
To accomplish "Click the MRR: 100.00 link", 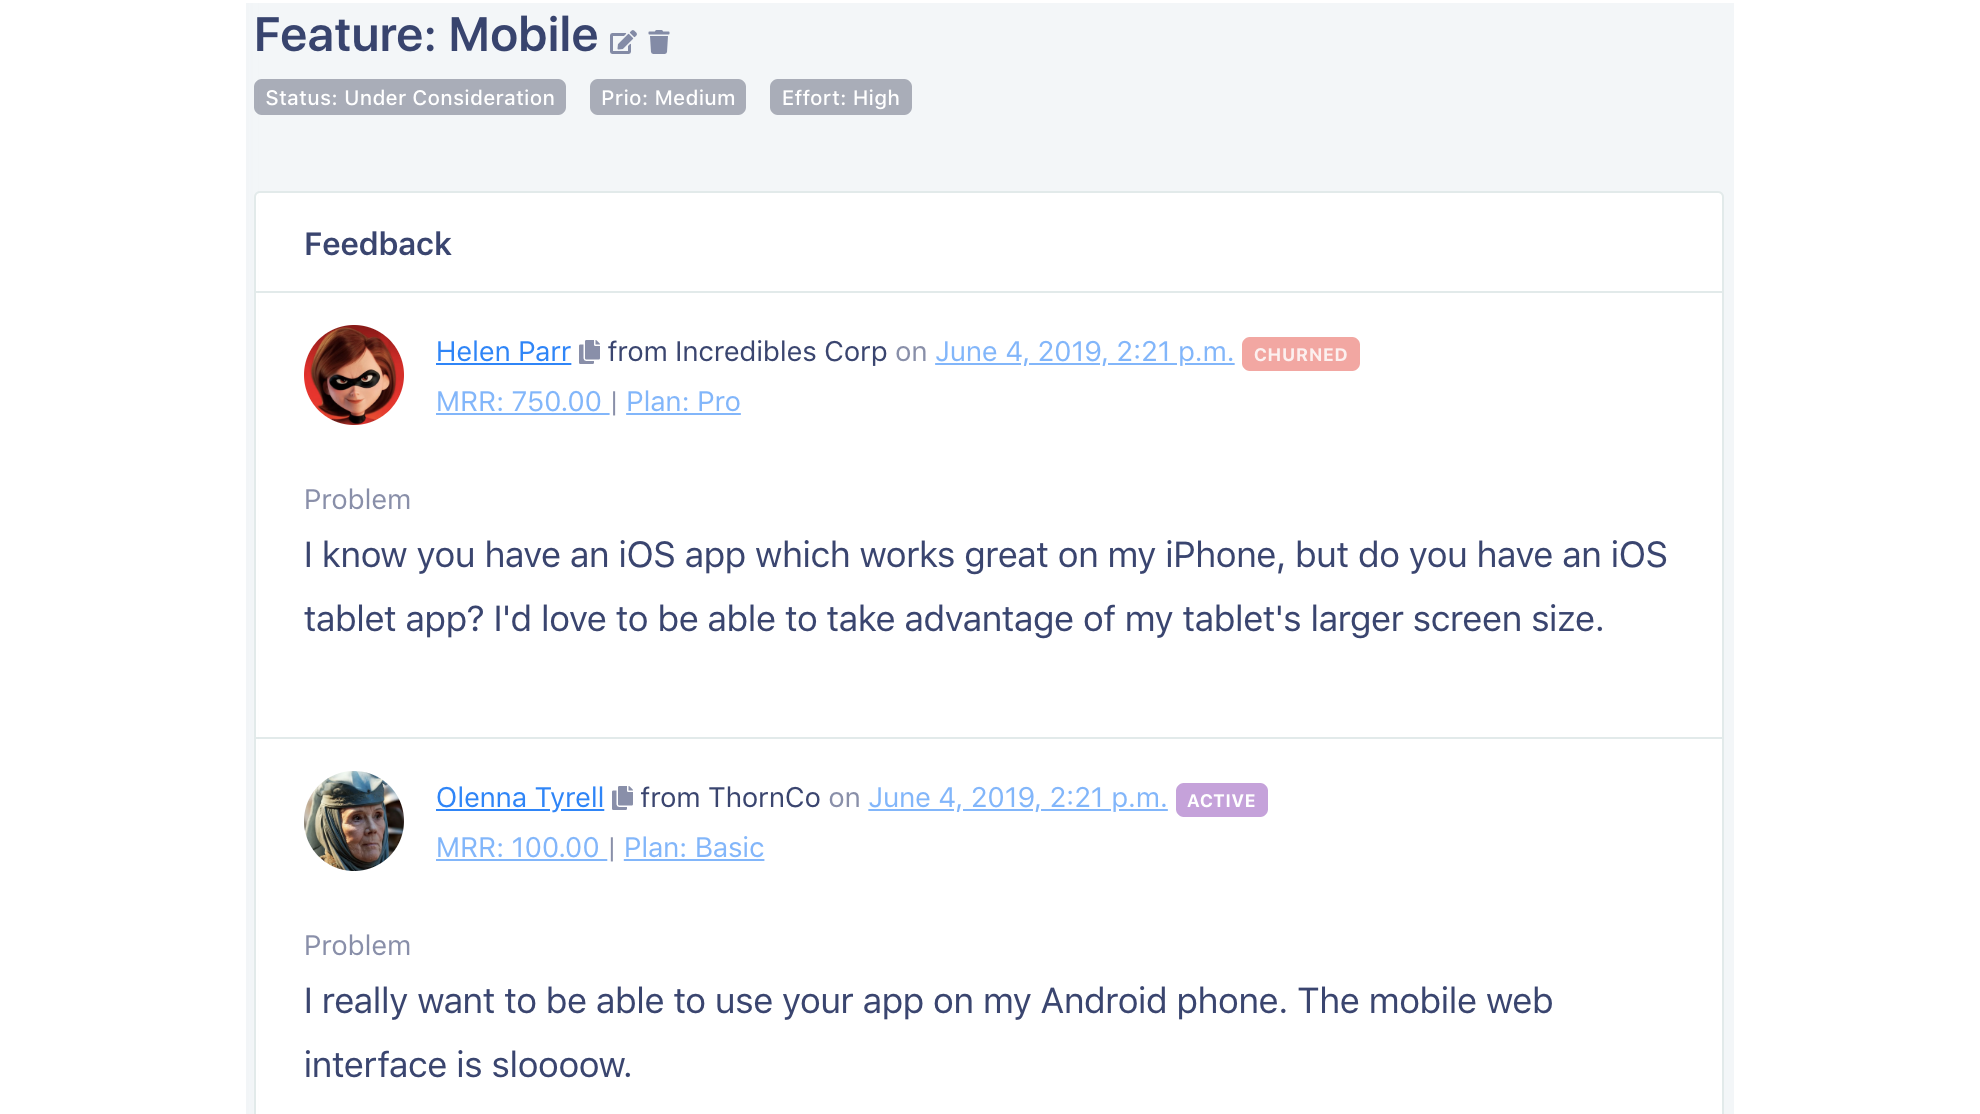I will point(519,848).
